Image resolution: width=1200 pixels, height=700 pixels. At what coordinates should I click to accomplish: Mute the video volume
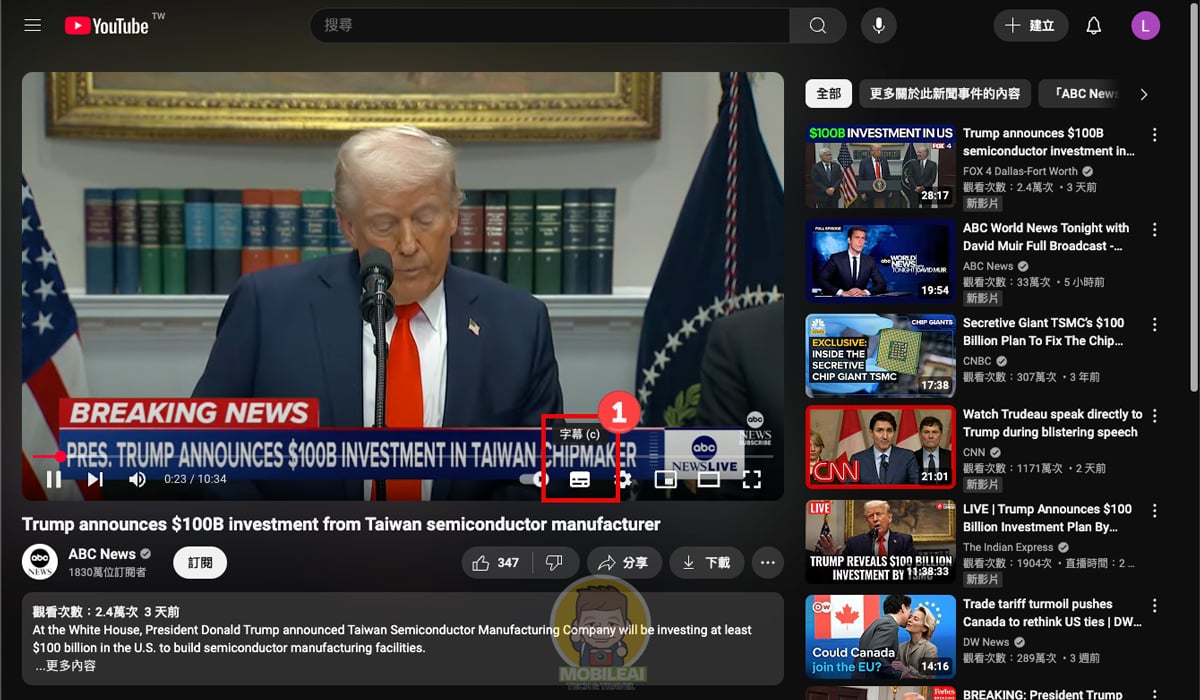(137, 479)
